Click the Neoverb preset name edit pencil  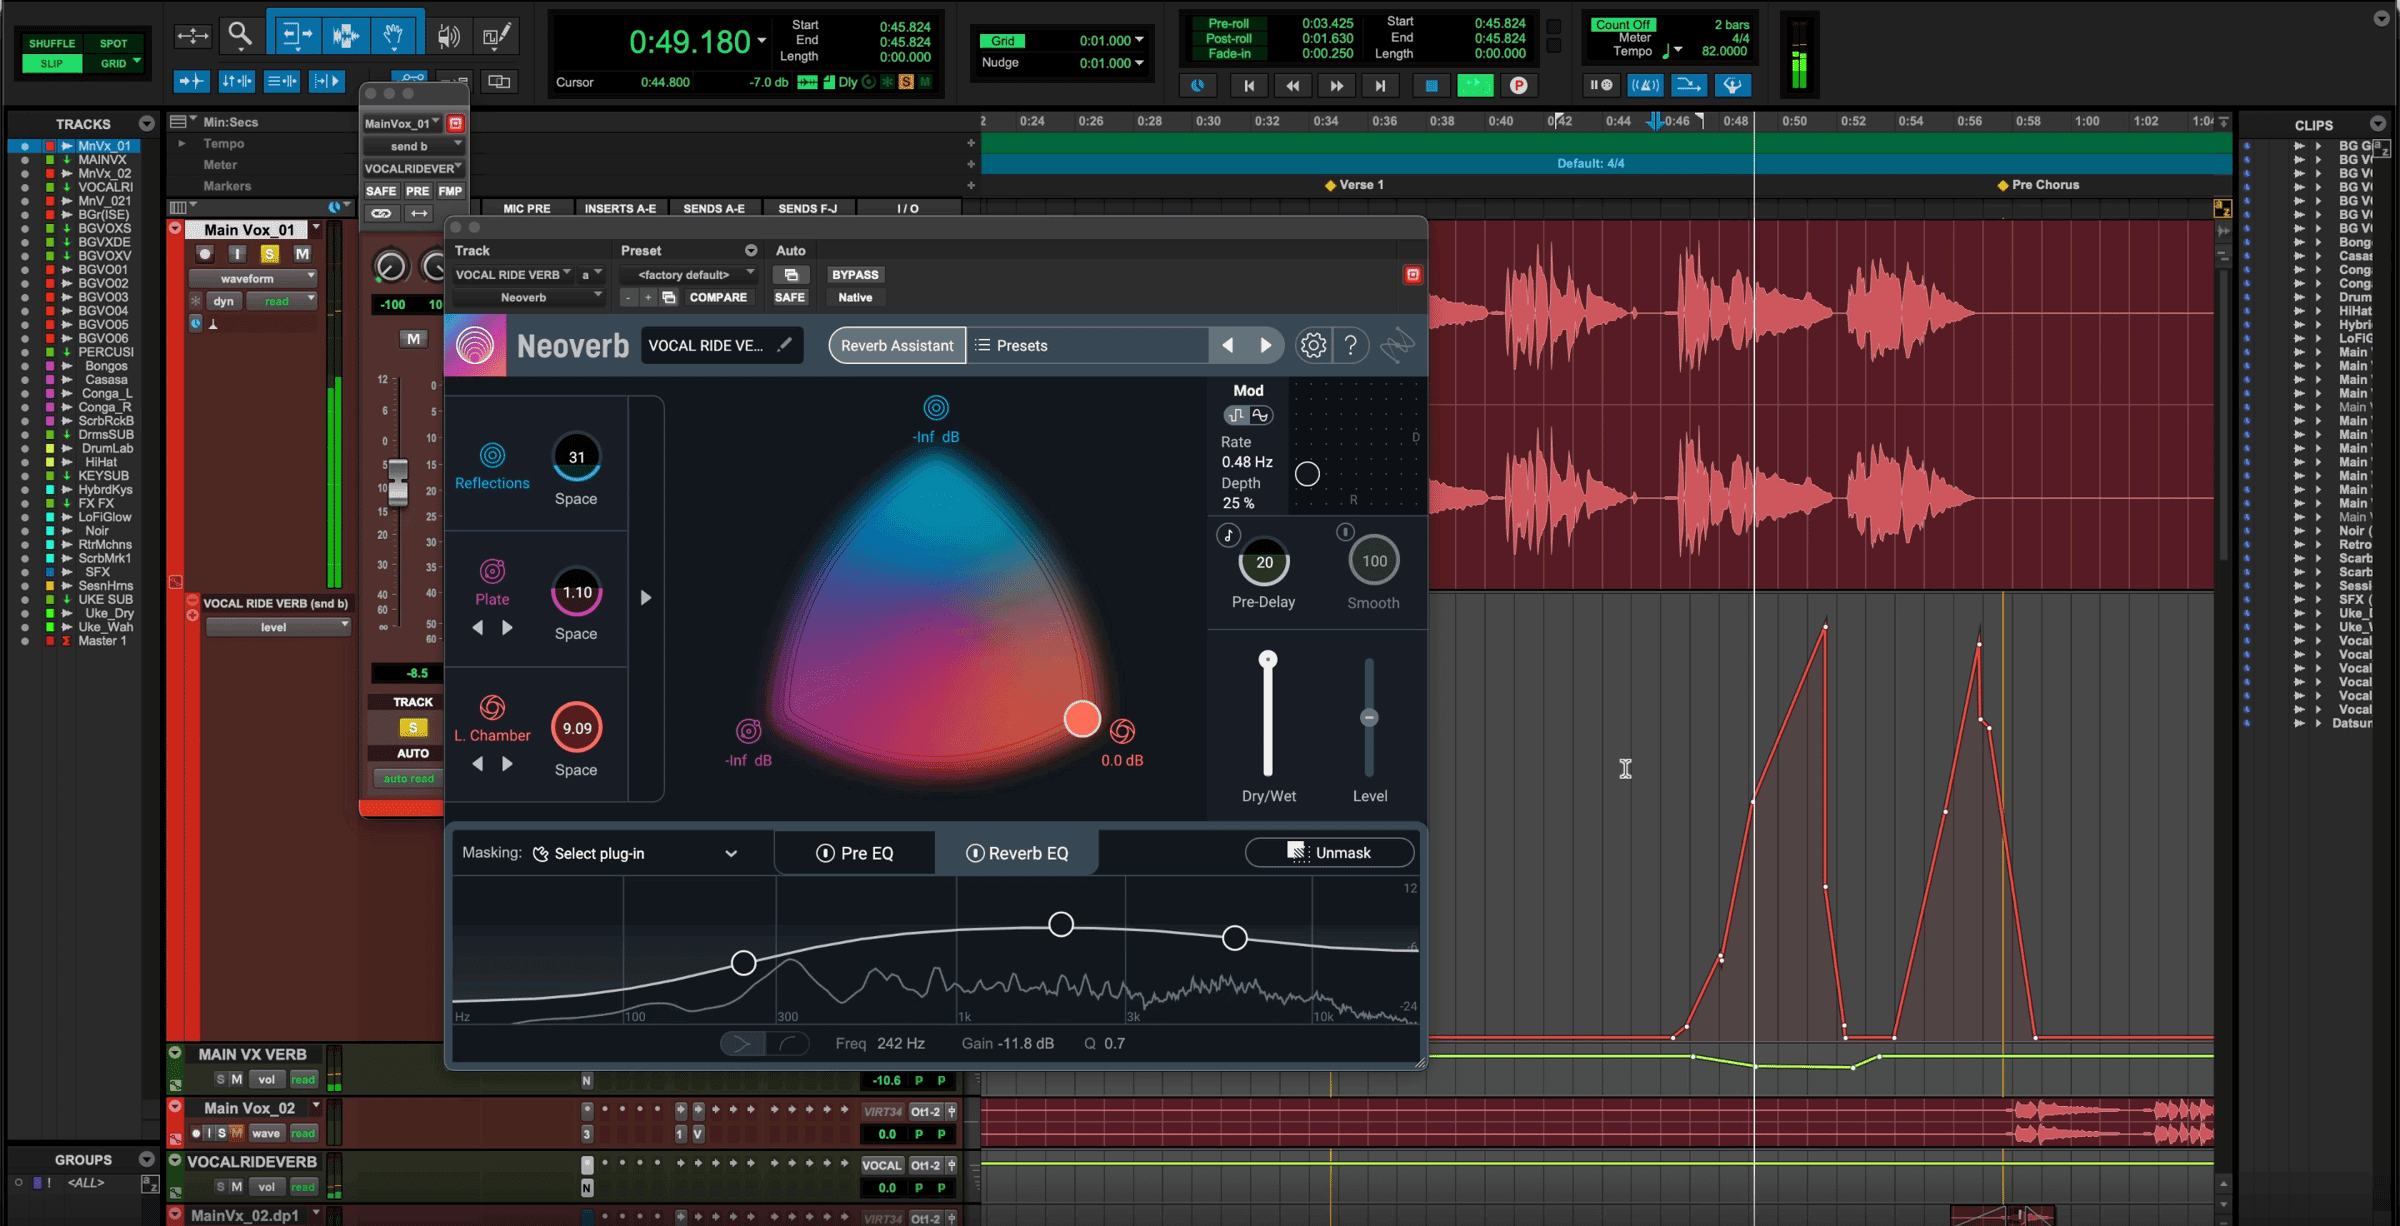[785, 345]
